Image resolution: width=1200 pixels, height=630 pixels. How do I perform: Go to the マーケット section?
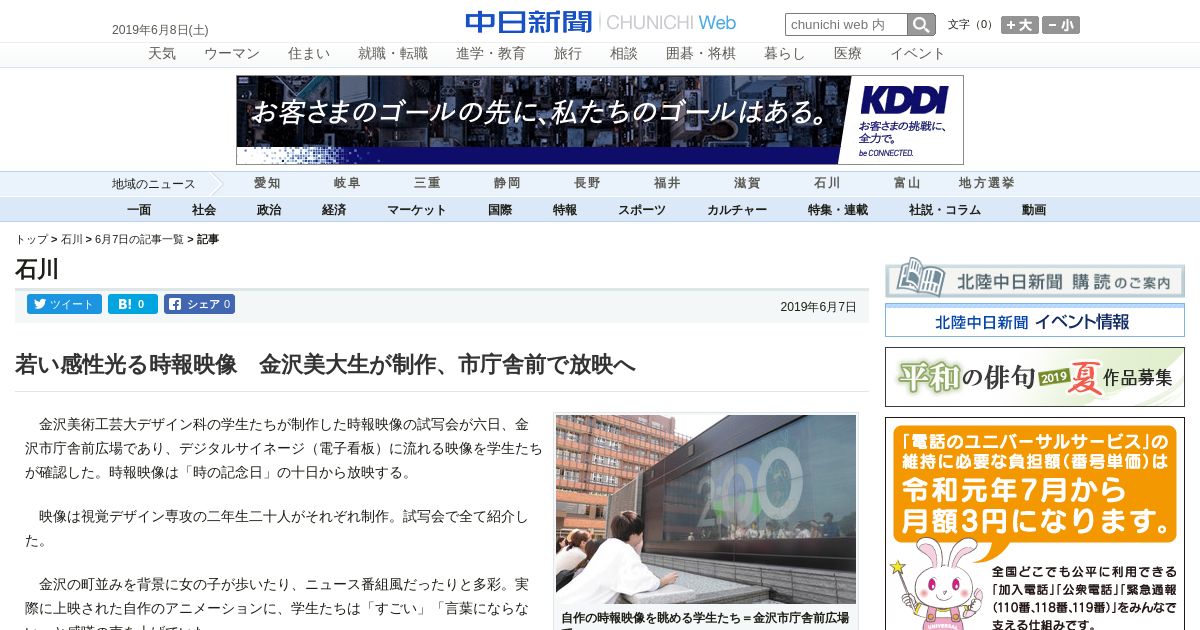(x=417, y=210)
